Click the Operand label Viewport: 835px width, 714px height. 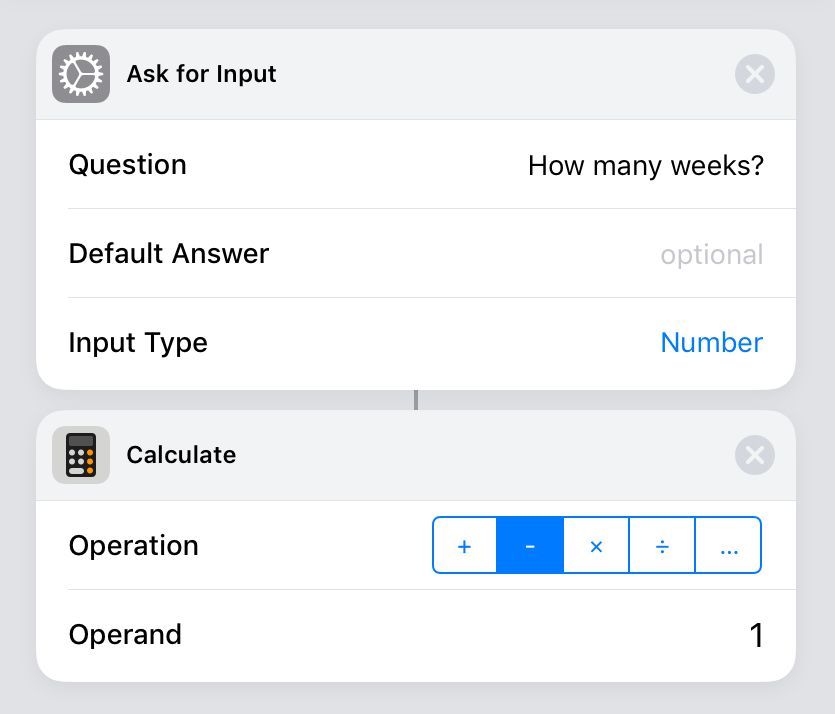tap(125, 635)
